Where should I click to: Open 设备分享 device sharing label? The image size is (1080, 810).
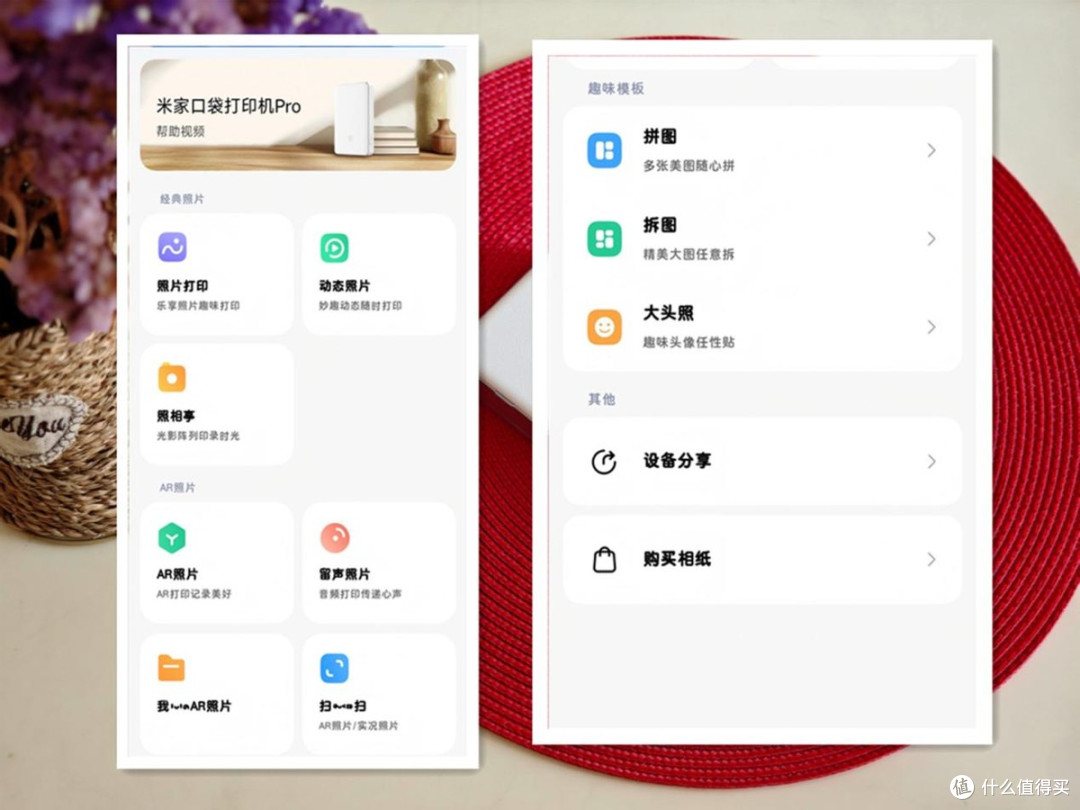coord(677,461)
